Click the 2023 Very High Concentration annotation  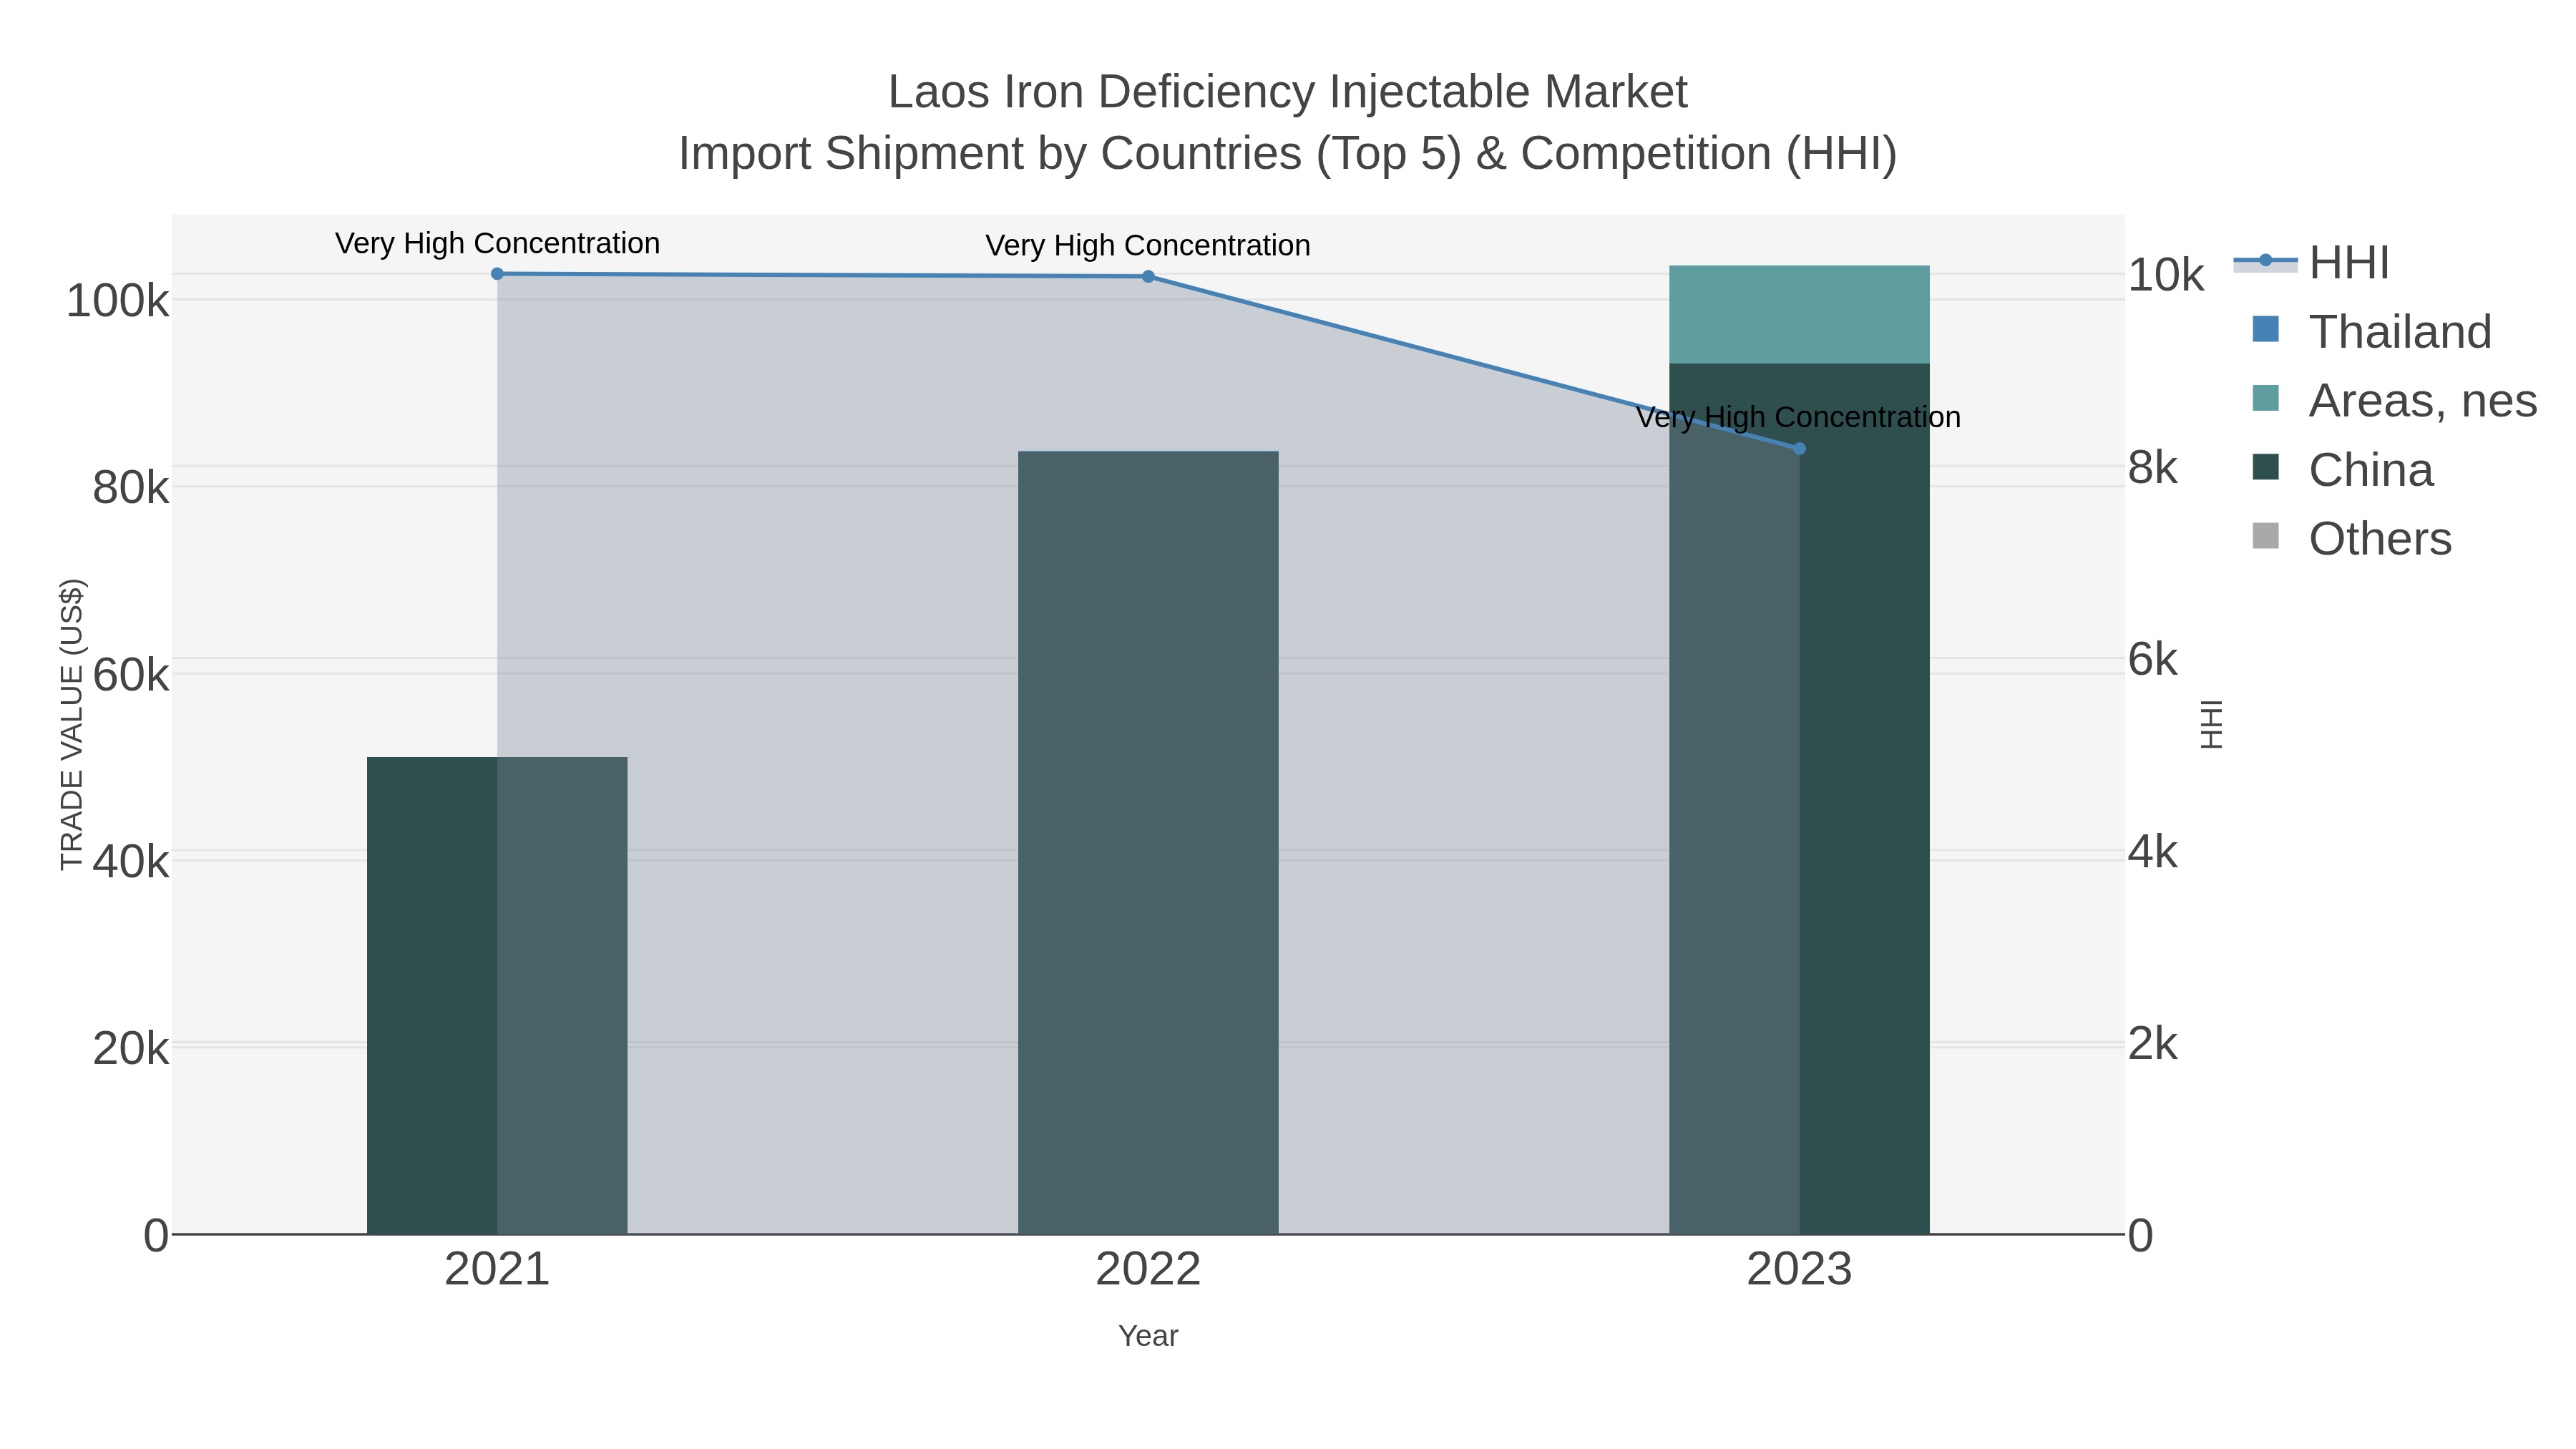[x=1798, y=417]
